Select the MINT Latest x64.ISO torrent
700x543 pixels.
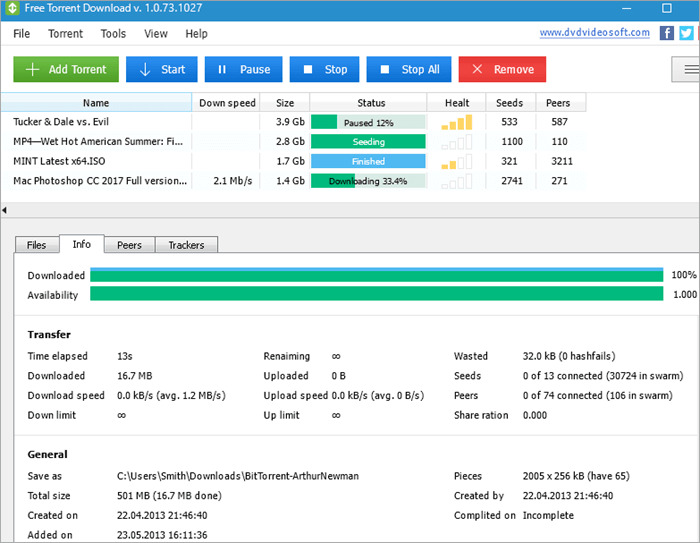[x=60, y=161]
